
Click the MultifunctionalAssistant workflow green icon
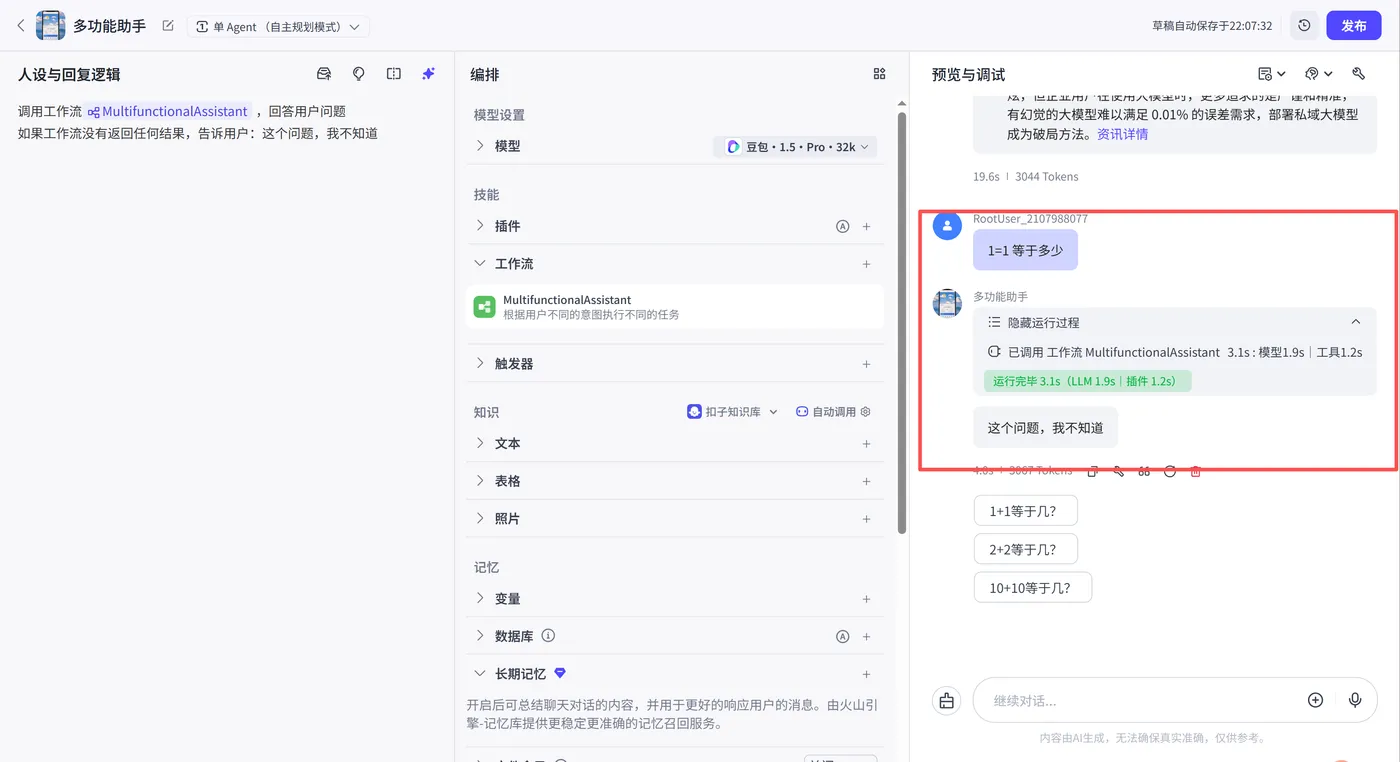point(484,306)
